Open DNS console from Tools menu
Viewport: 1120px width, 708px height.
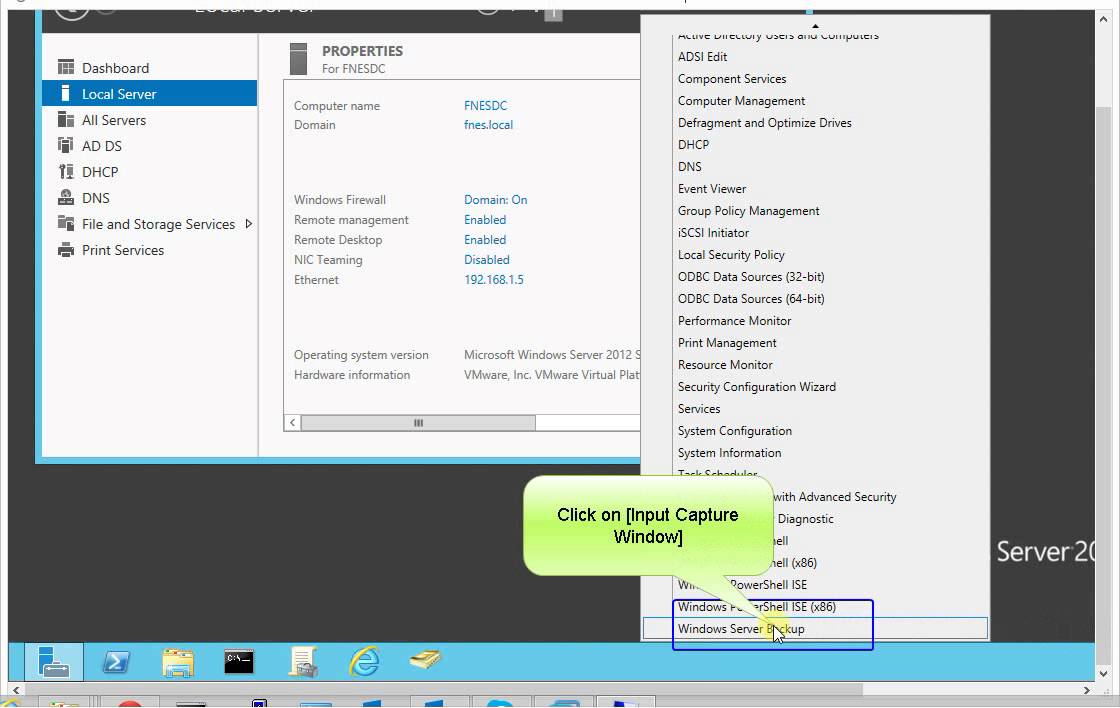pyautogui.click(x=689, y=166)
